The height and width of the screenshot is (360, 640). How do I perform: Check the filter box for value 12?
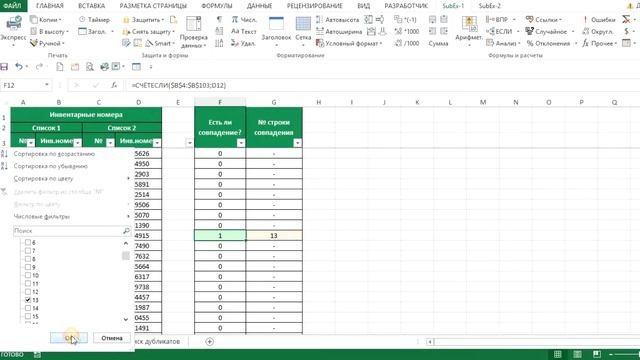pos(28,291)
